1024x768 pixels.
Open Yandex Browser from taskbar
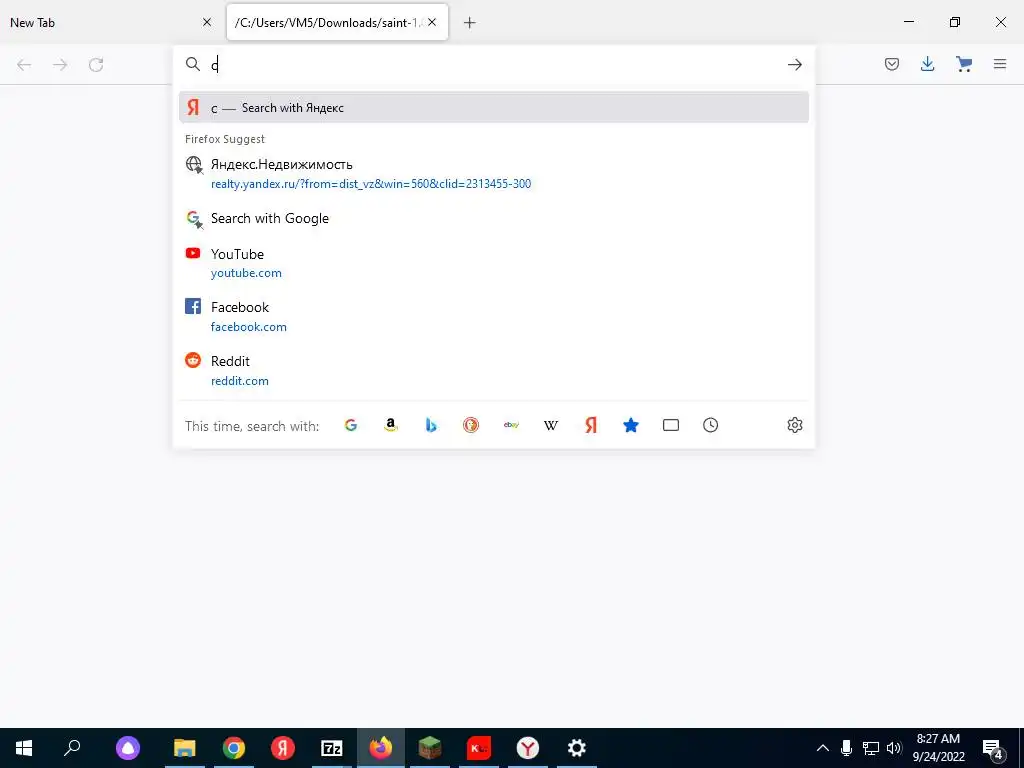click(x=528, y=748)
